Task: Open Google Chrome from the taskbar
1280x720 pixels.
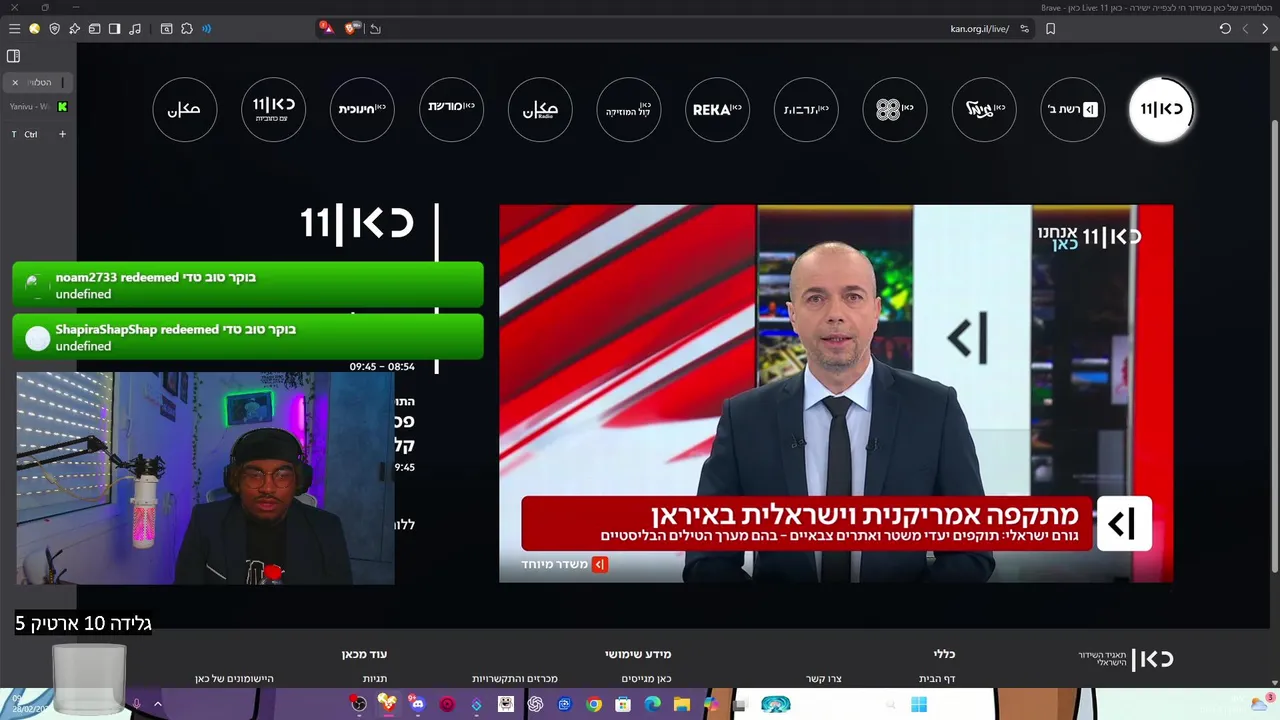Action: tap(594, 704)
